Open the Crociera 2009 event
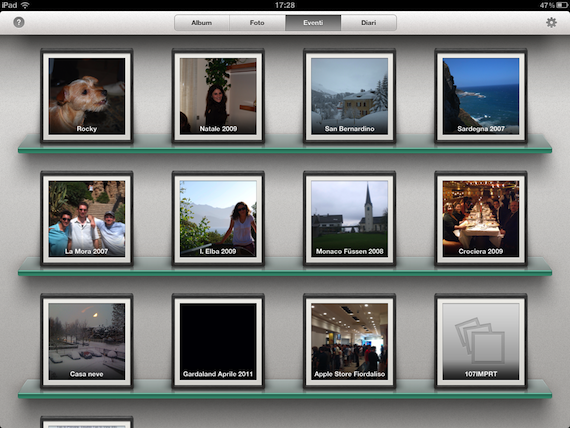Screen dimensions: 570x428 click(x=481, y=219)
